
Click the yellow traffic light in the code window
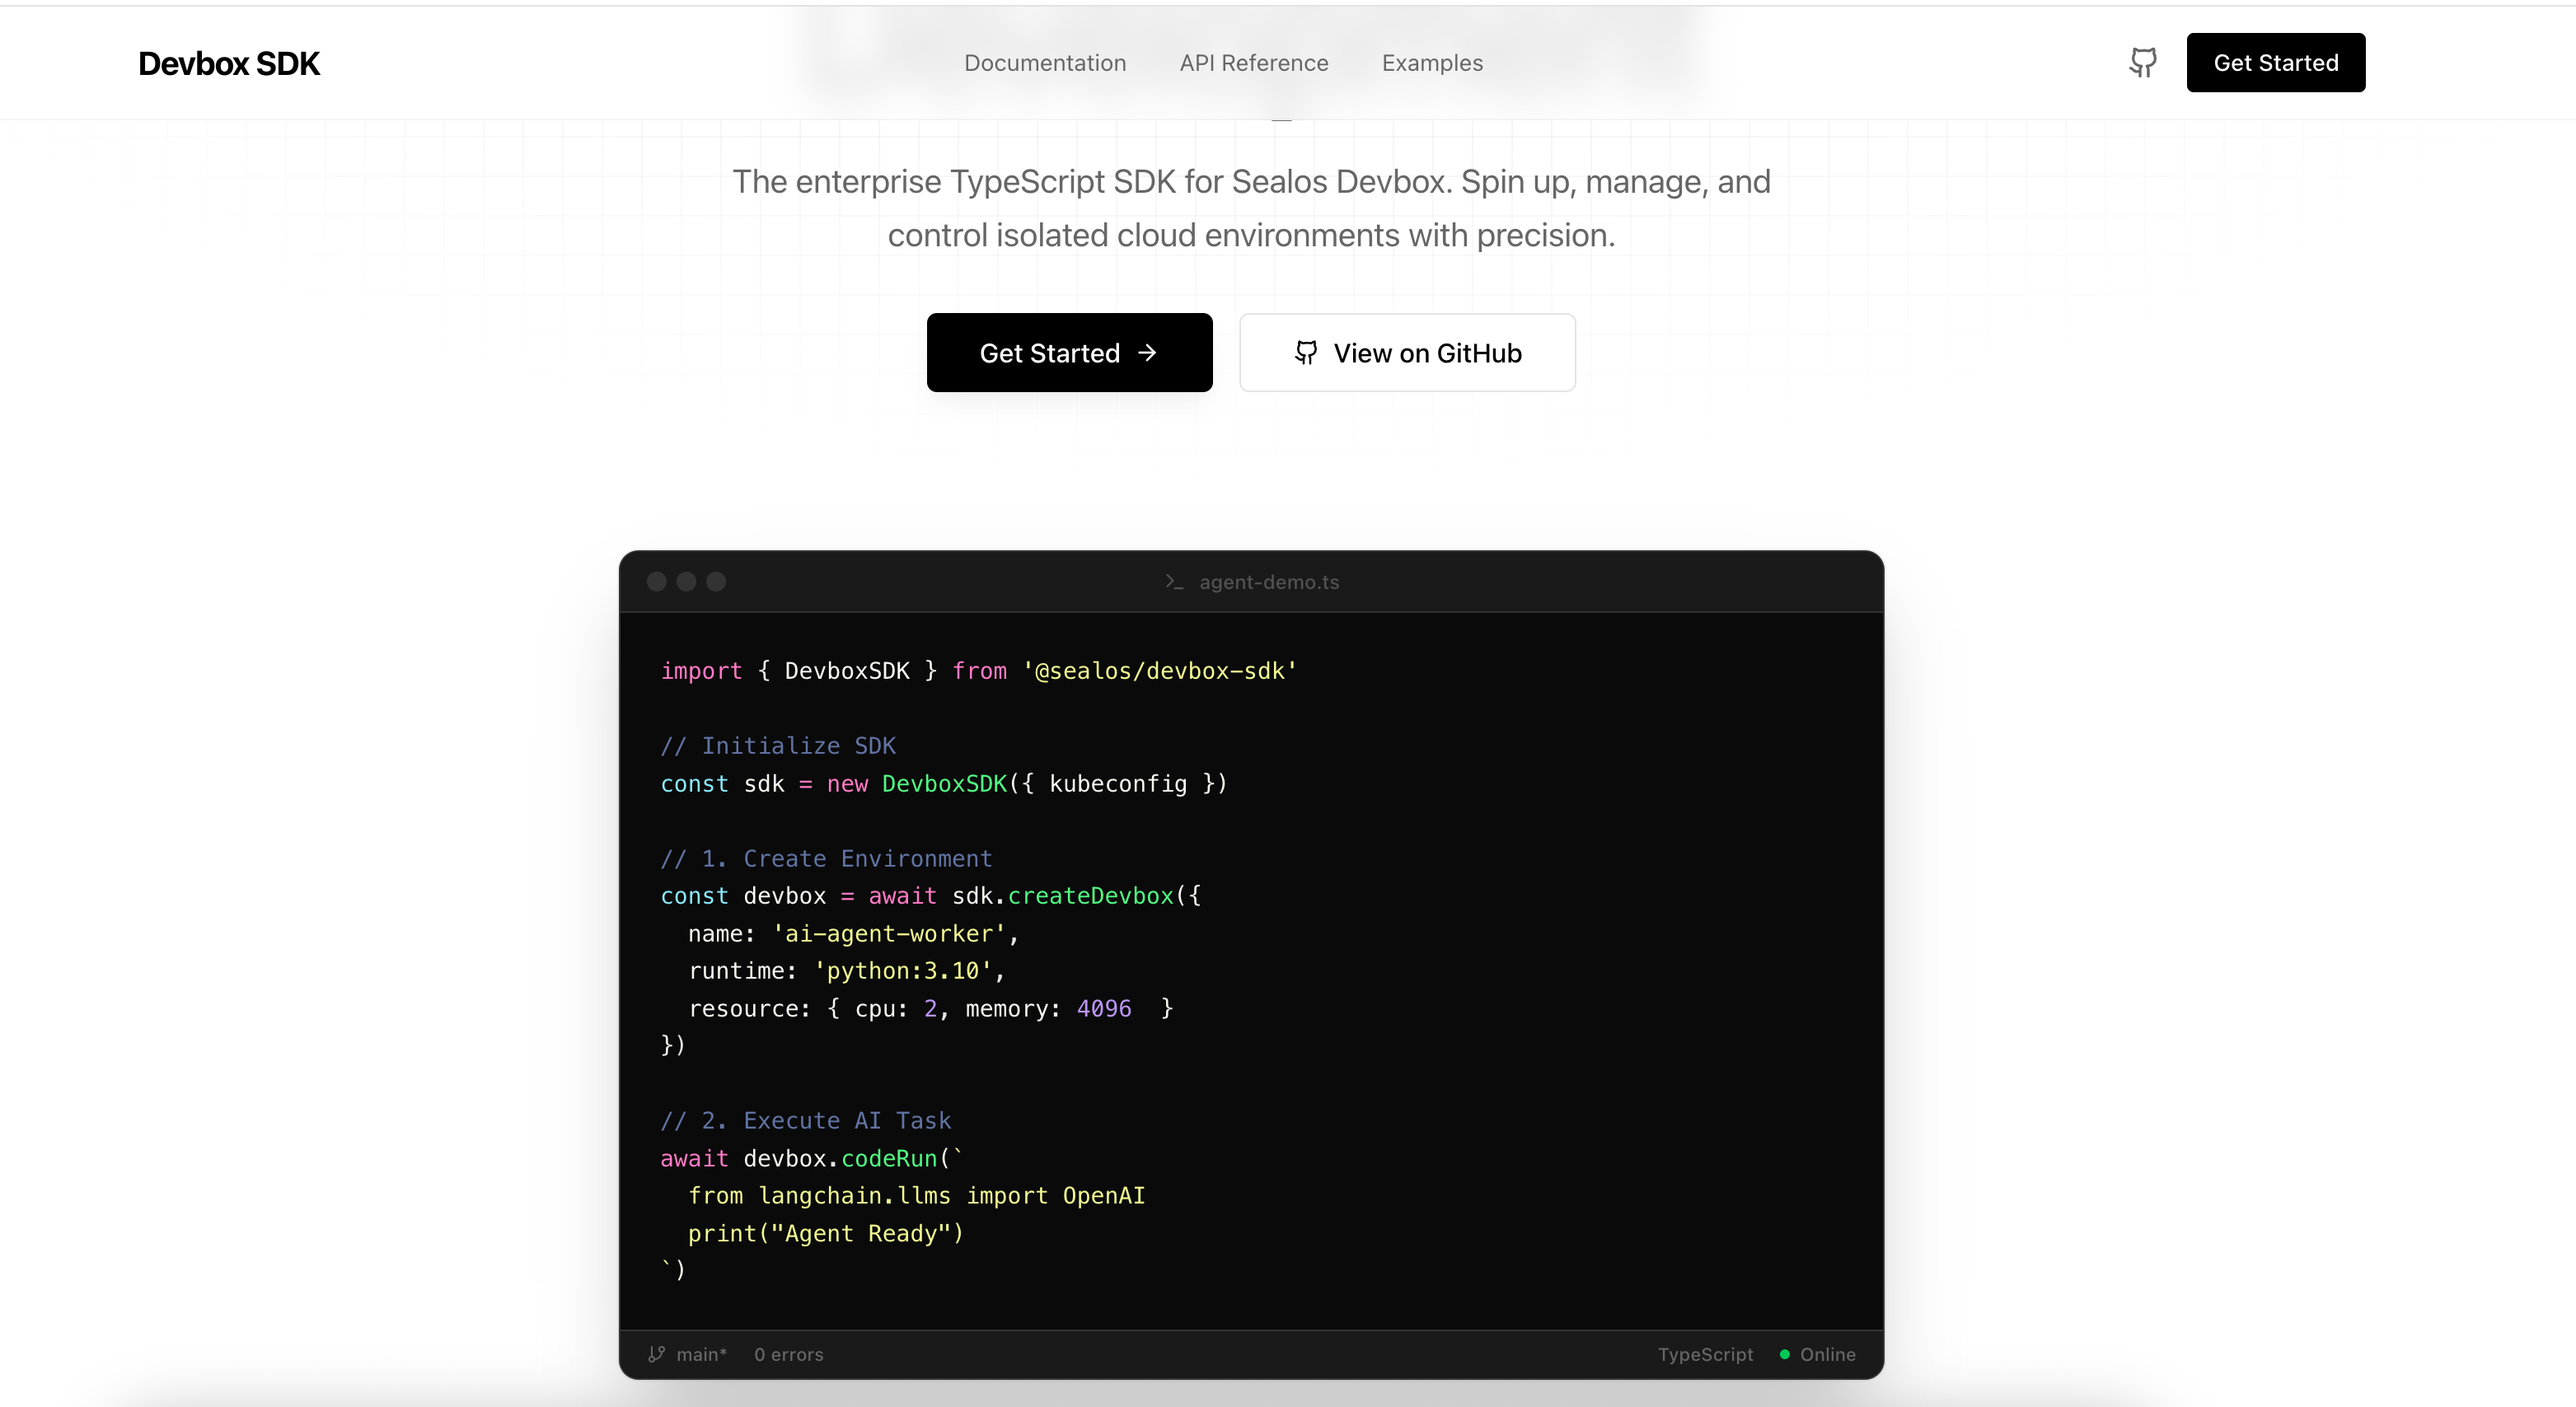pyautogui.click(x=687, y=581)
